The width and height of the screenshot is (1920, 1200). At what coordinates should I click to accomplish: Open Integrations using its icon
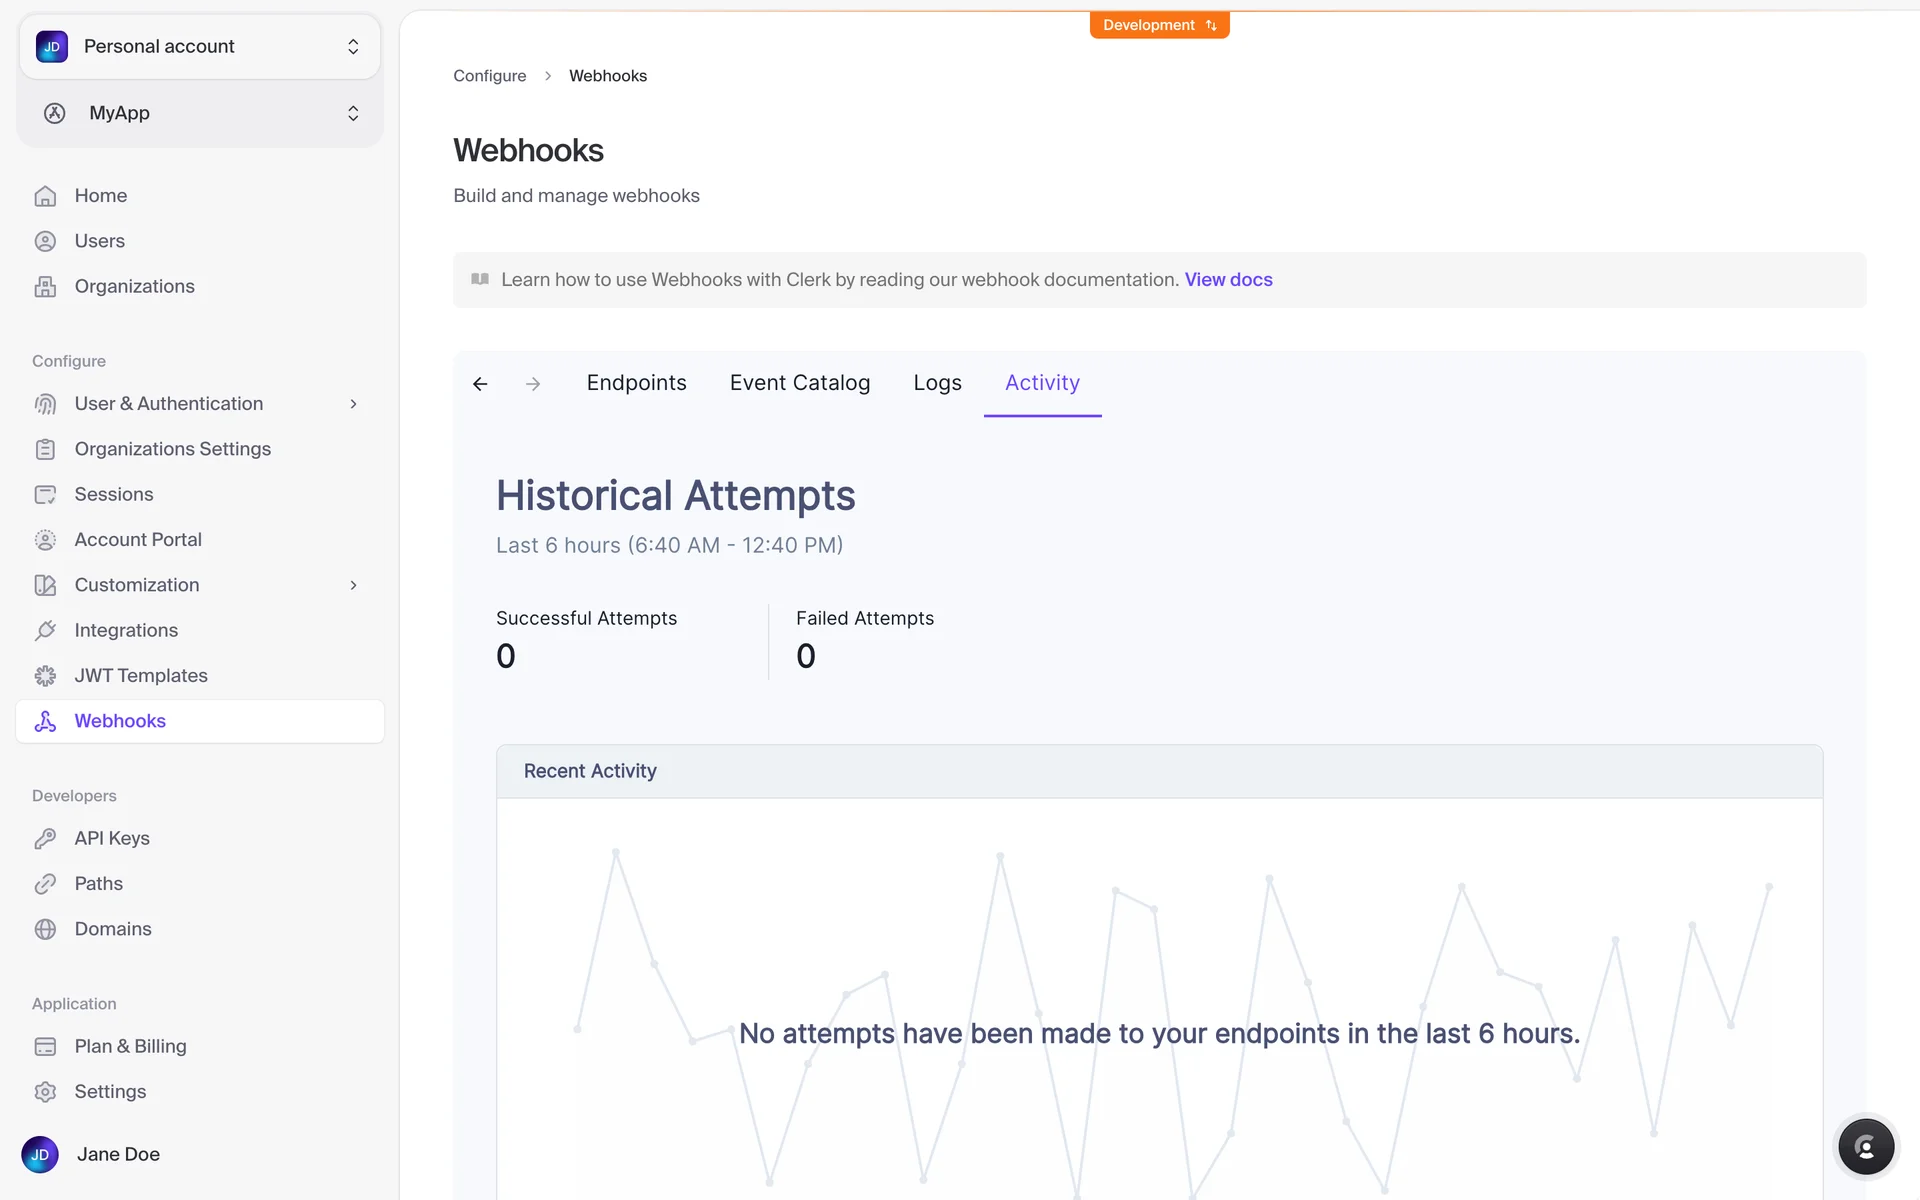46,630
